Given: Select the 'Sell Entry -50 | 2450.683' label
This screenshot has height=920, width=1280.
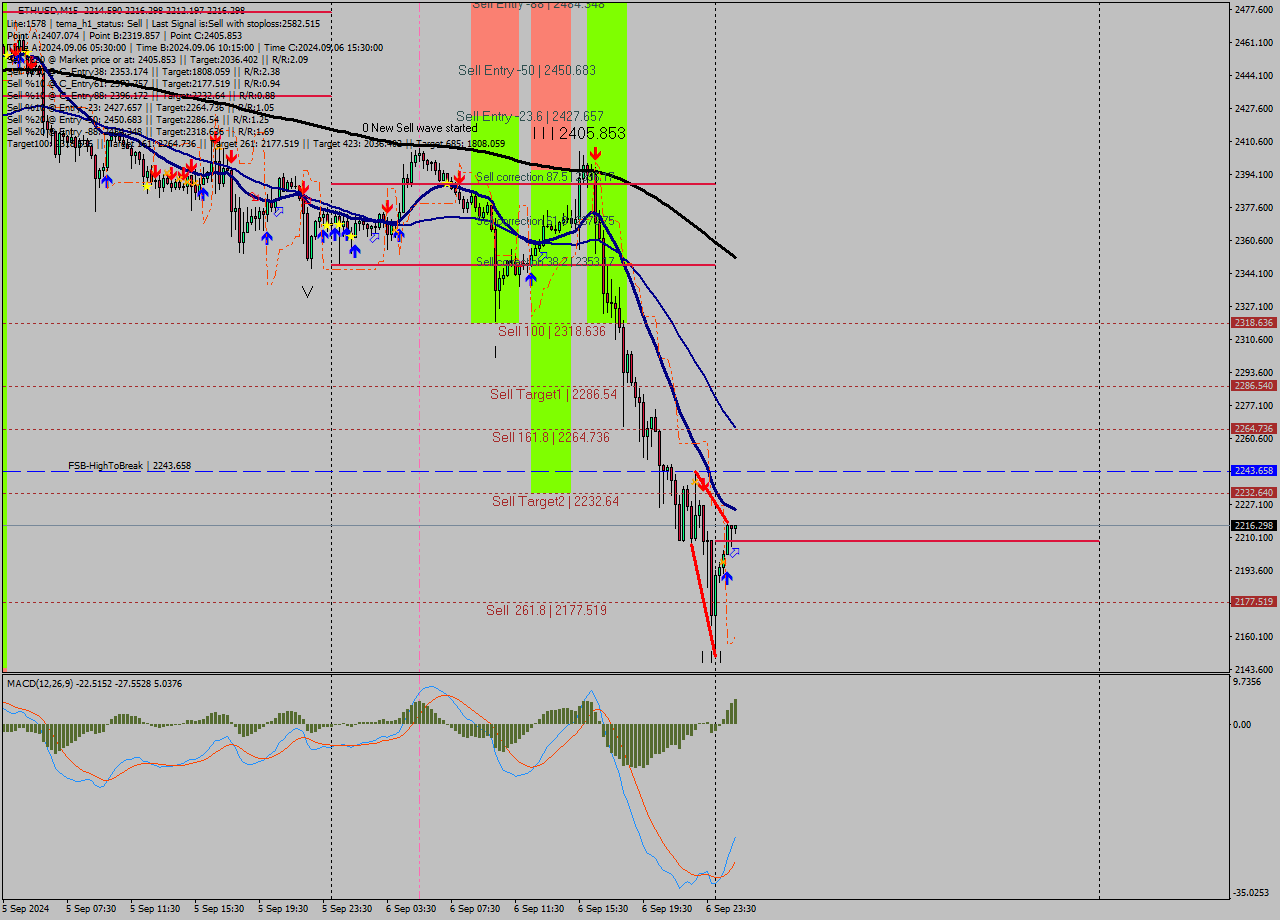Looking at the screenshot, I should pos(527,70).
